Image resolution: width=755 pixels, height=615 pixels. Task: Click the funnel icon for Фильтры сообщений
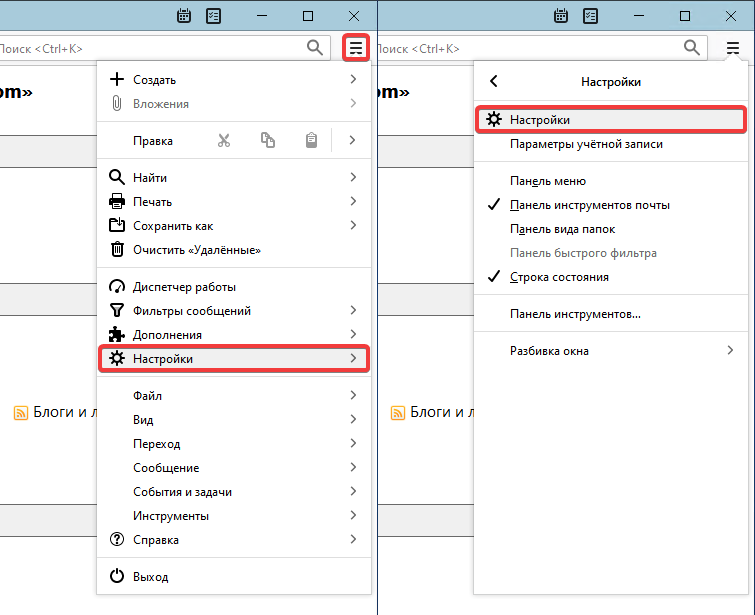tap(117, 311)
